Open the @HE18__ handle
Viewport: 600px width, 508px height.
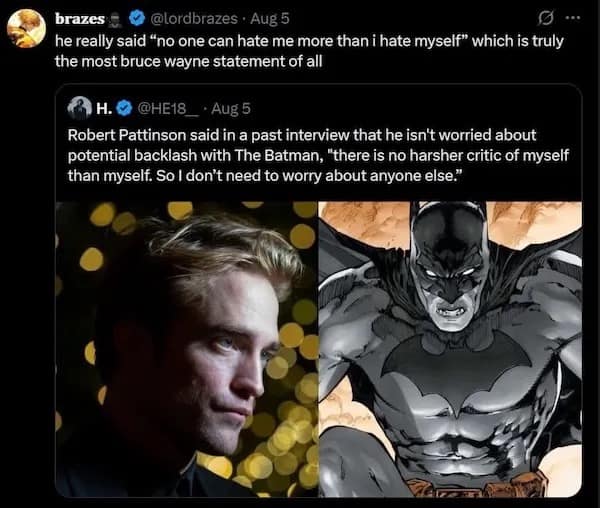pos(166,107)
